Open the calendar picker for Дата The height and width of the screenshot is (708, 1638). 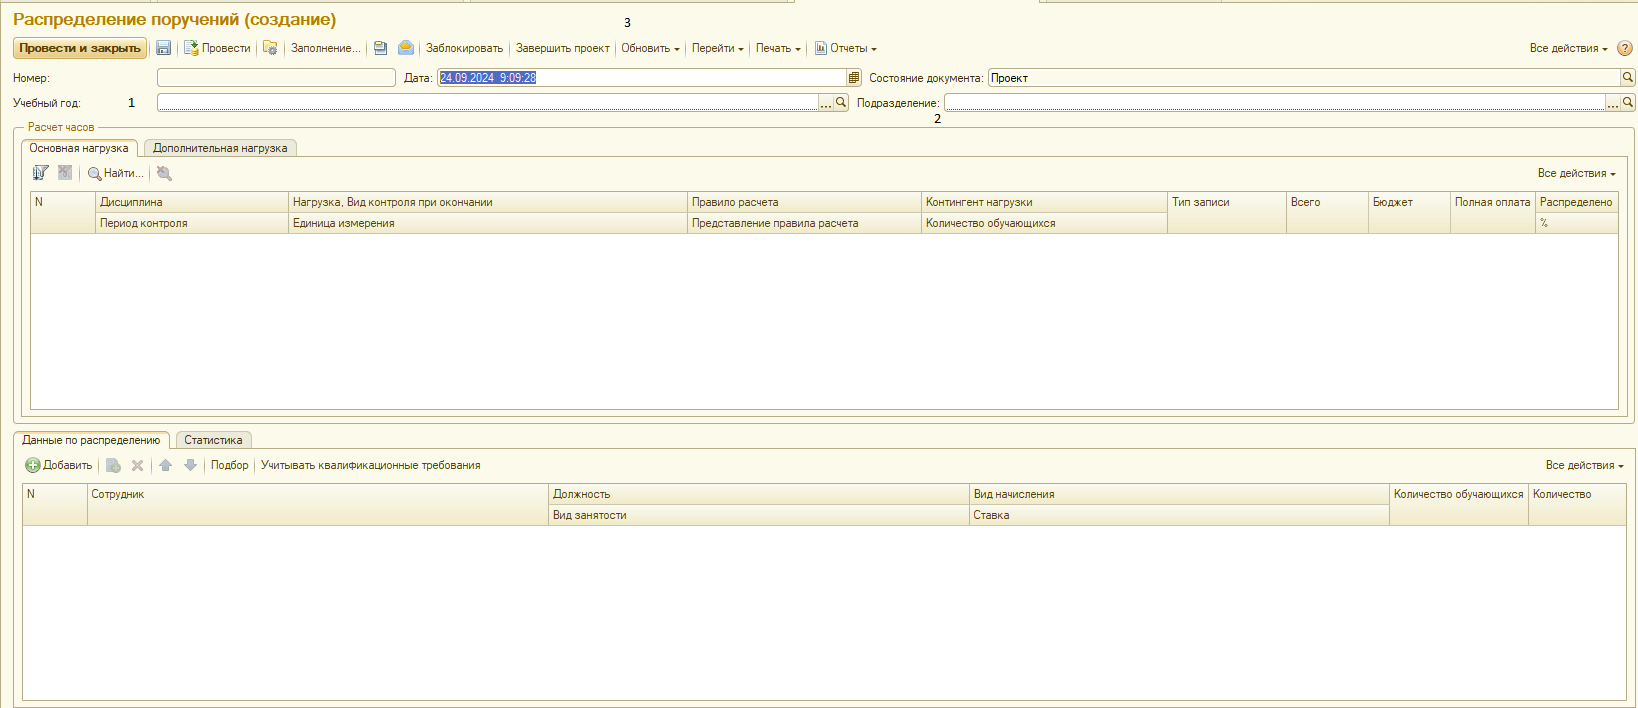(854, 78)
